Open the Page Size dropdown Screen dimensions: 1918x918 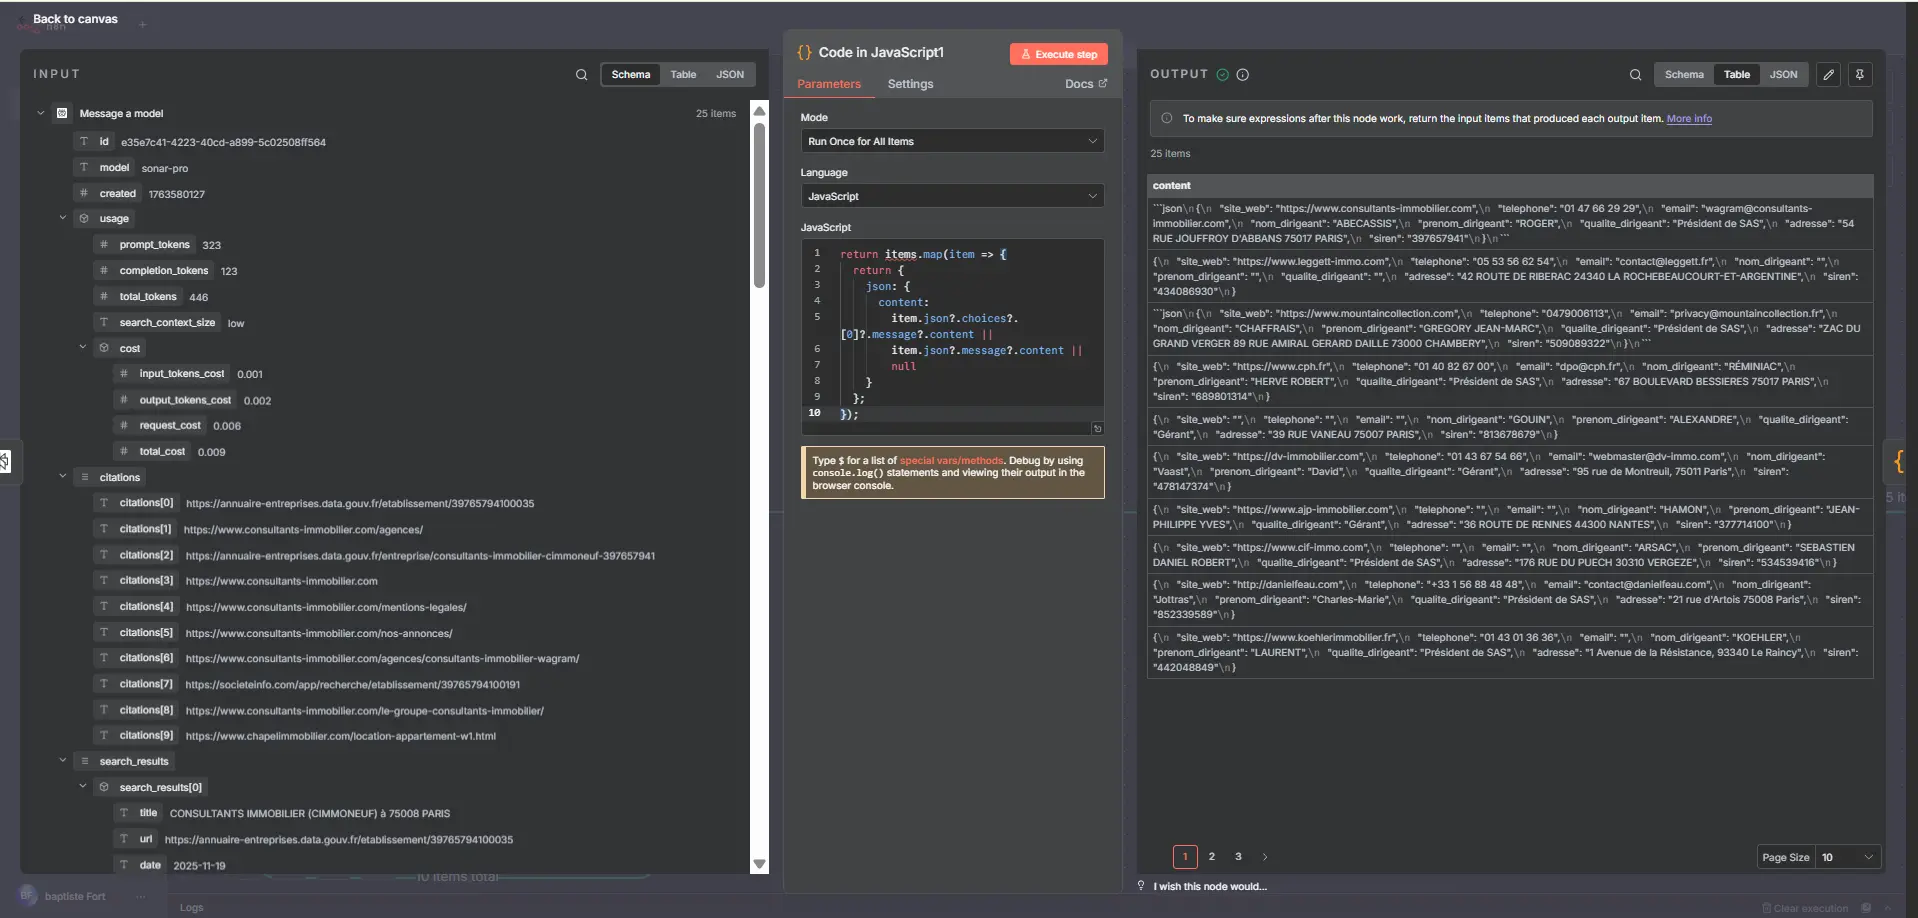click(x=1847, y=857)
